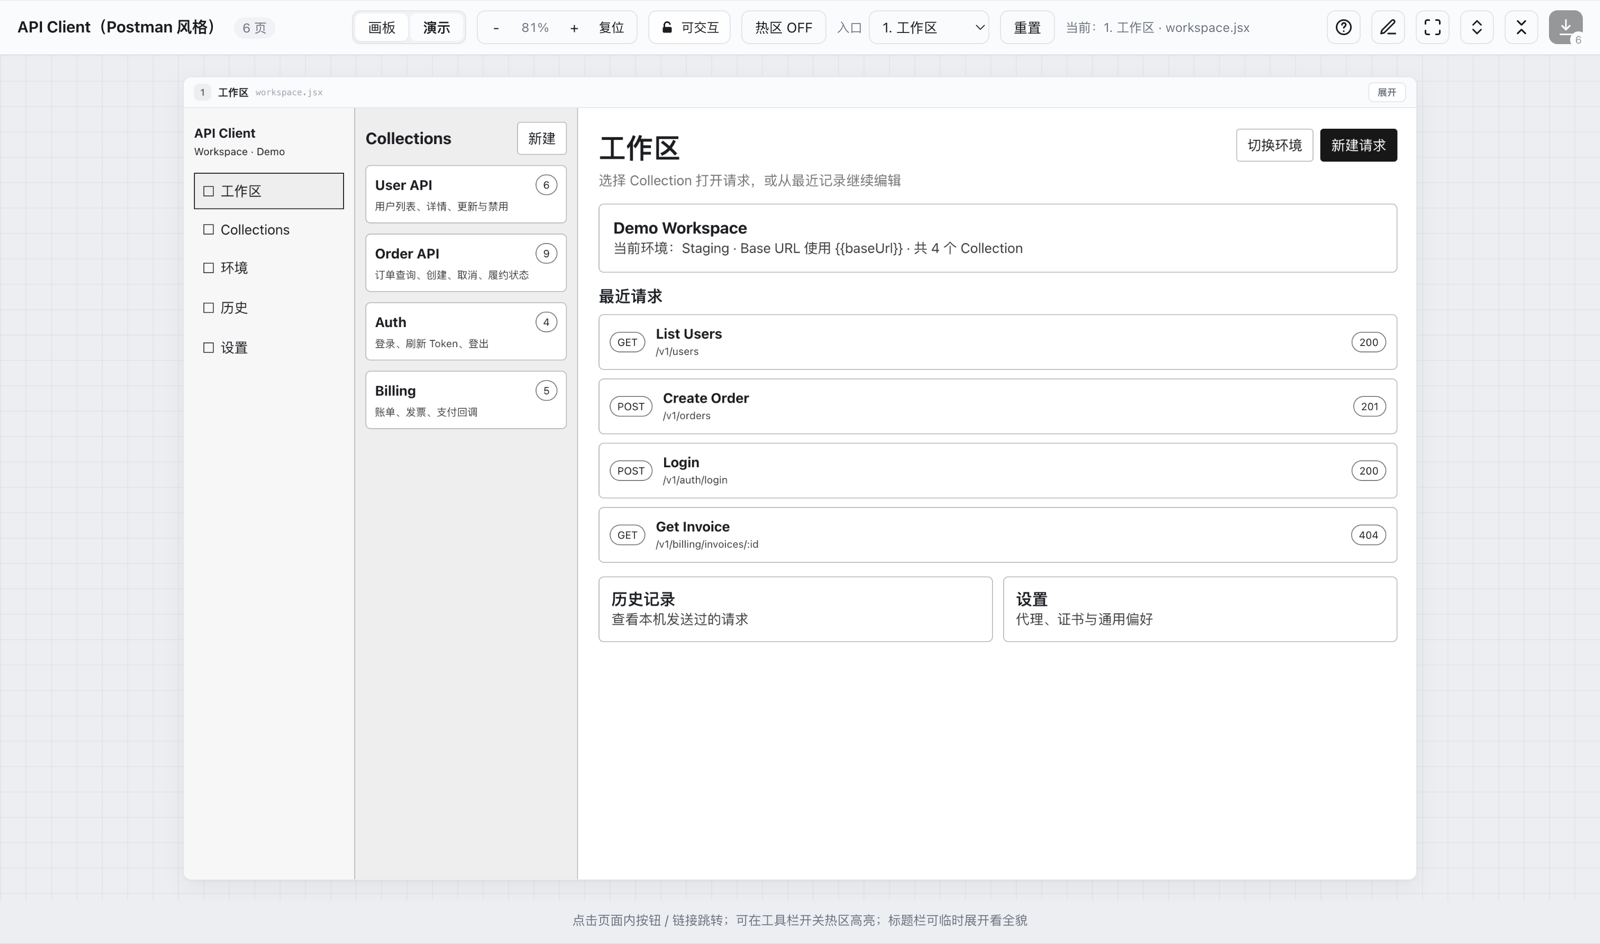Open Login recent request

(x=998, y=470)
